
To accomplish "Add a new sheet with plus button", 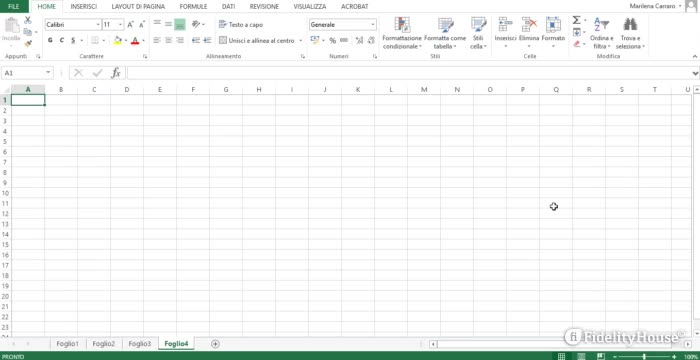I will coord(215,343).
